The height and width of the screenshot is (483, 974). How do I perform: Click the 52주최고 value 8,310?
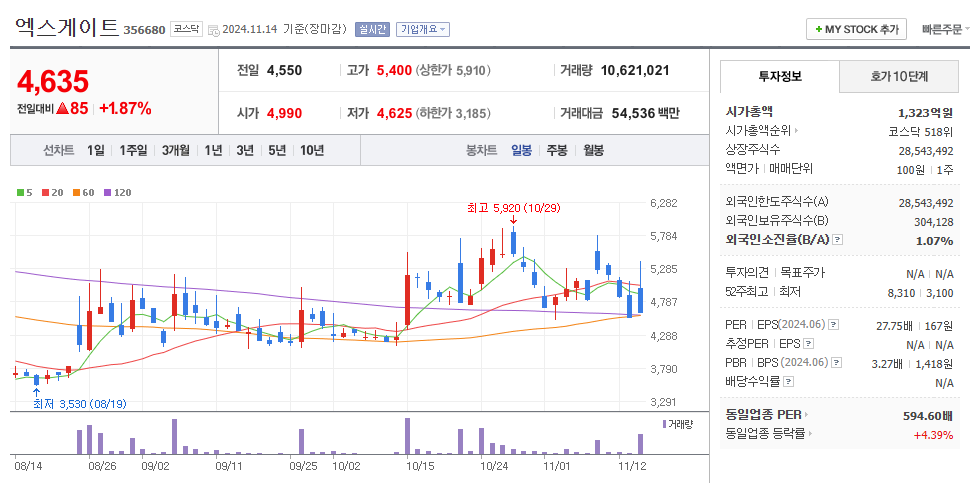click(901, 292)
